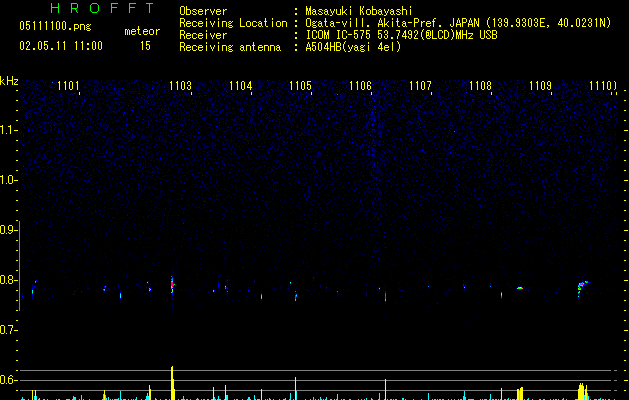Click the bright meteor echo near 1103
This screenshot has height=400, width=629.
[x=172, y=285]
